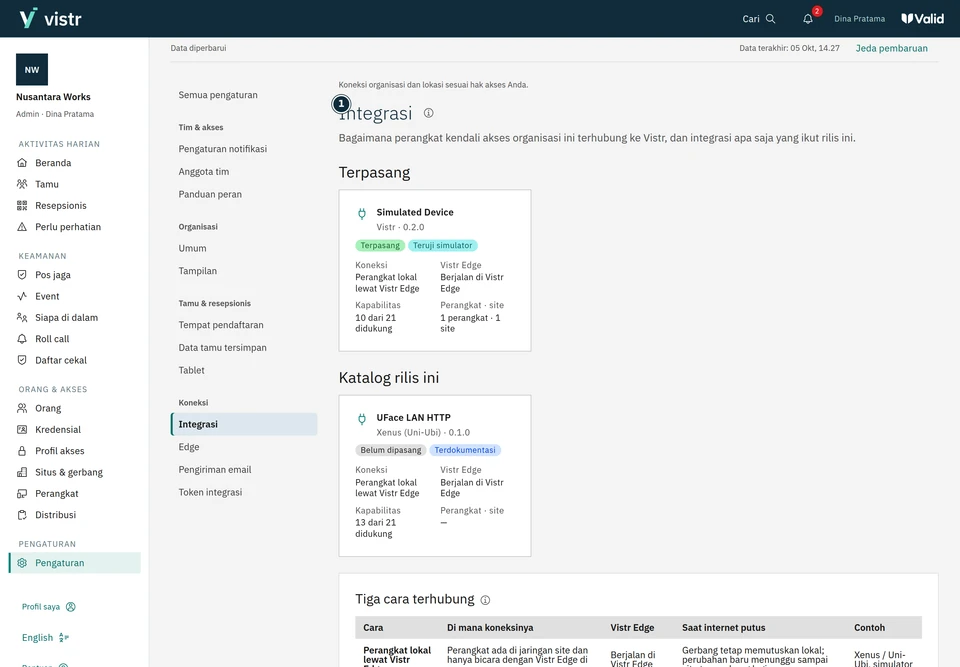Click the Valid brand logo
The width and height of the screenshot is (960, 667).
[923, 19]
